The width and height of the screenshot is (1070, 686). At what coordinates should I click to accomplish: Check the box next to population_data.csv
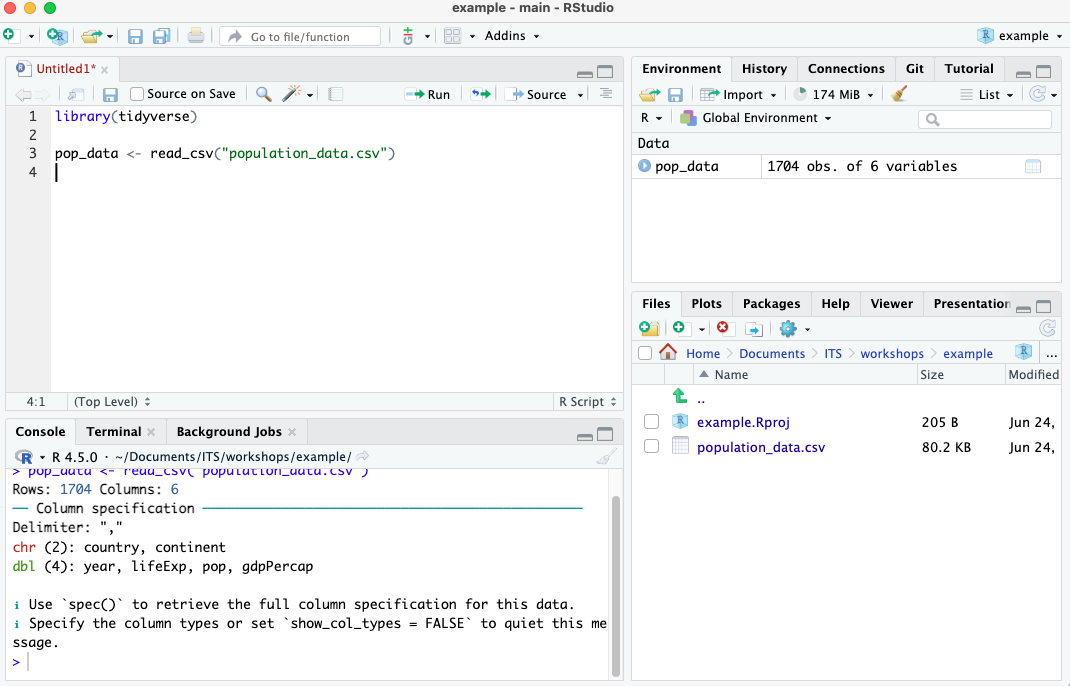point(652,447)
